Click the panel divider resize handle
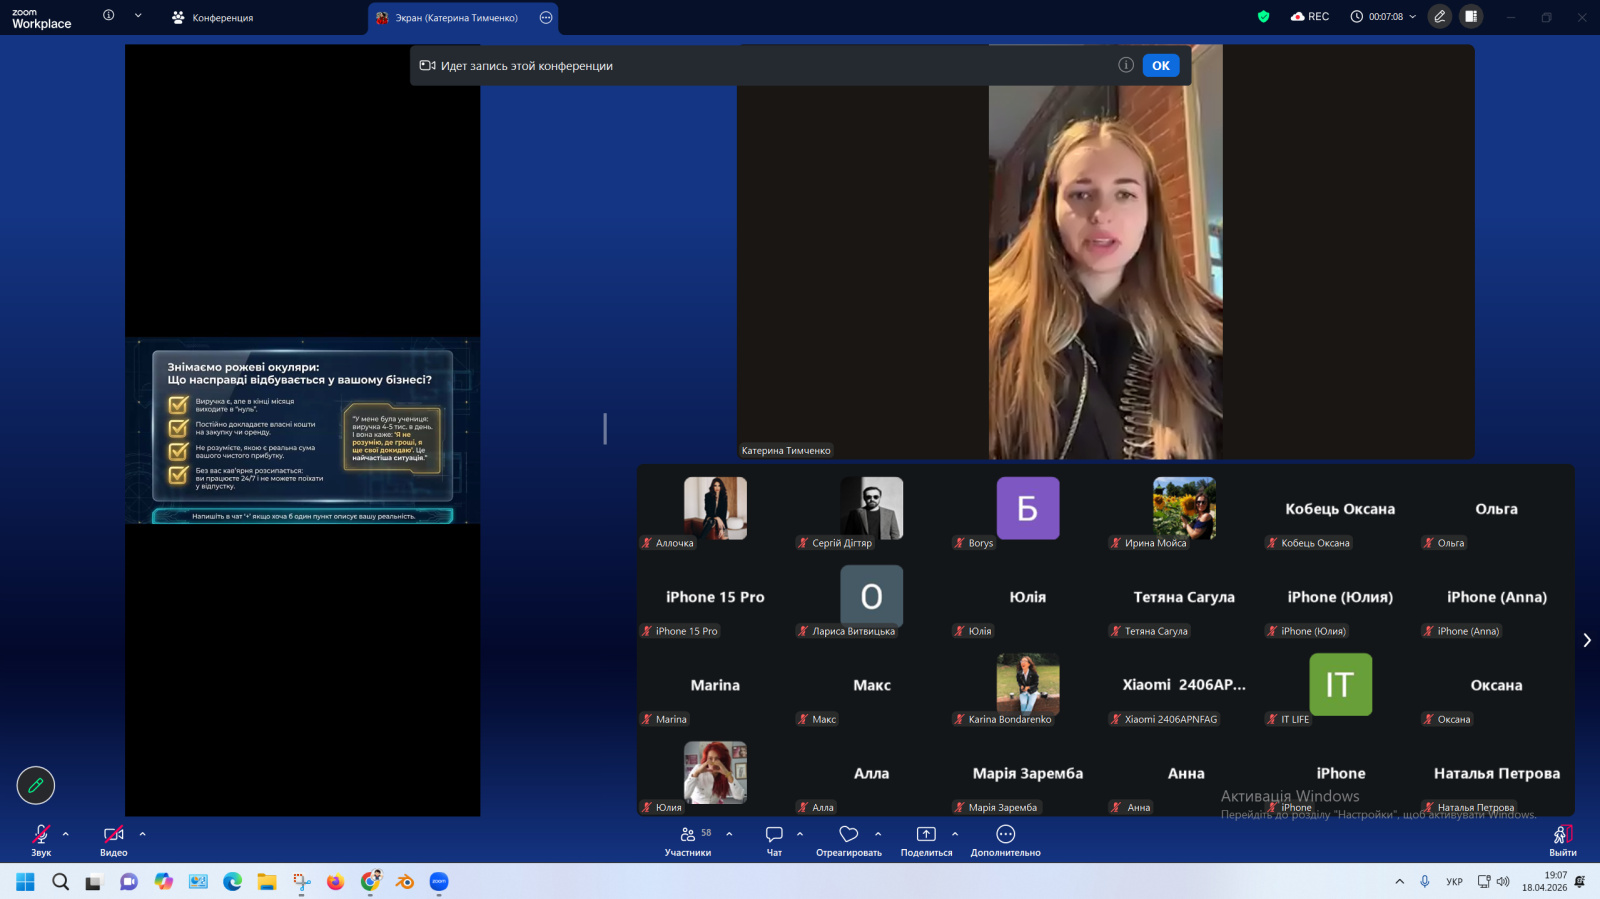This screenshot has height=899, width=1600. tap(605, 429)
